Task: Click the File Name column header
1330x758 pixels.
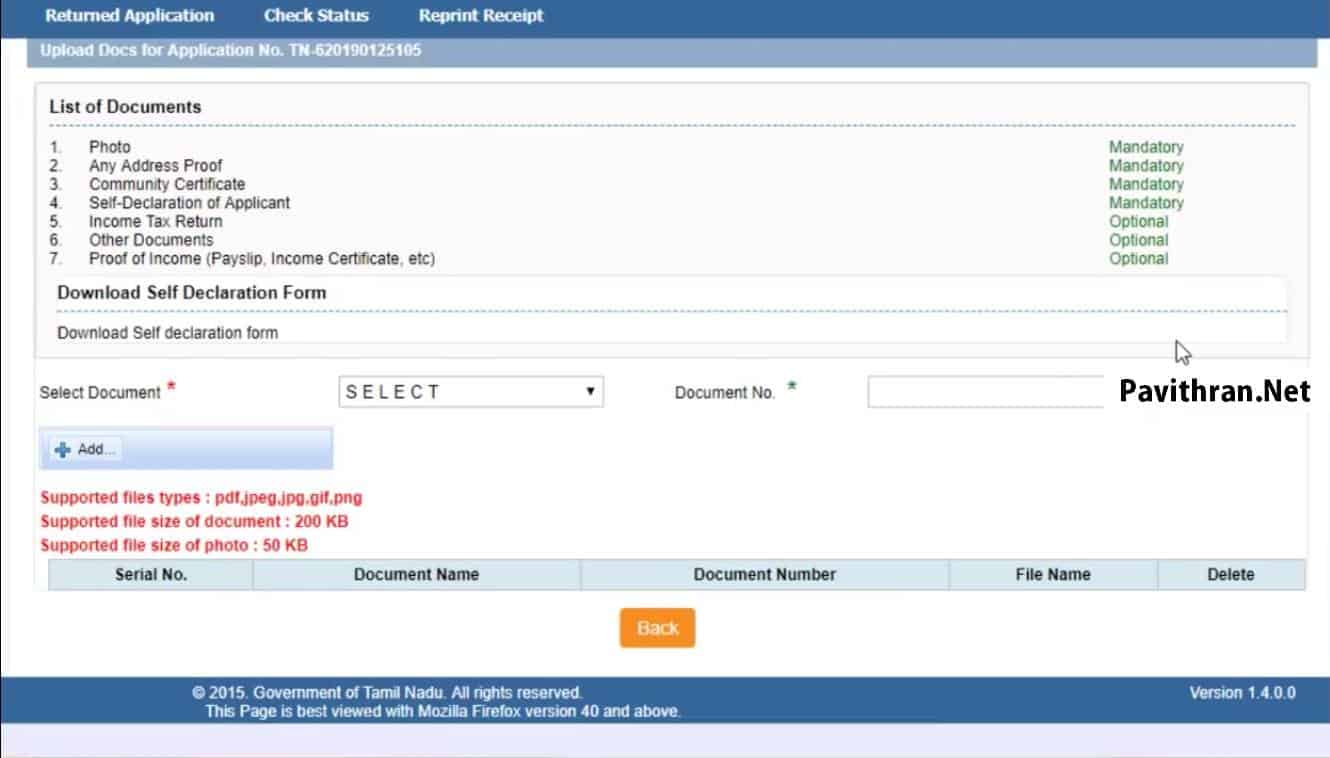Action: (x=1053, y=574)
